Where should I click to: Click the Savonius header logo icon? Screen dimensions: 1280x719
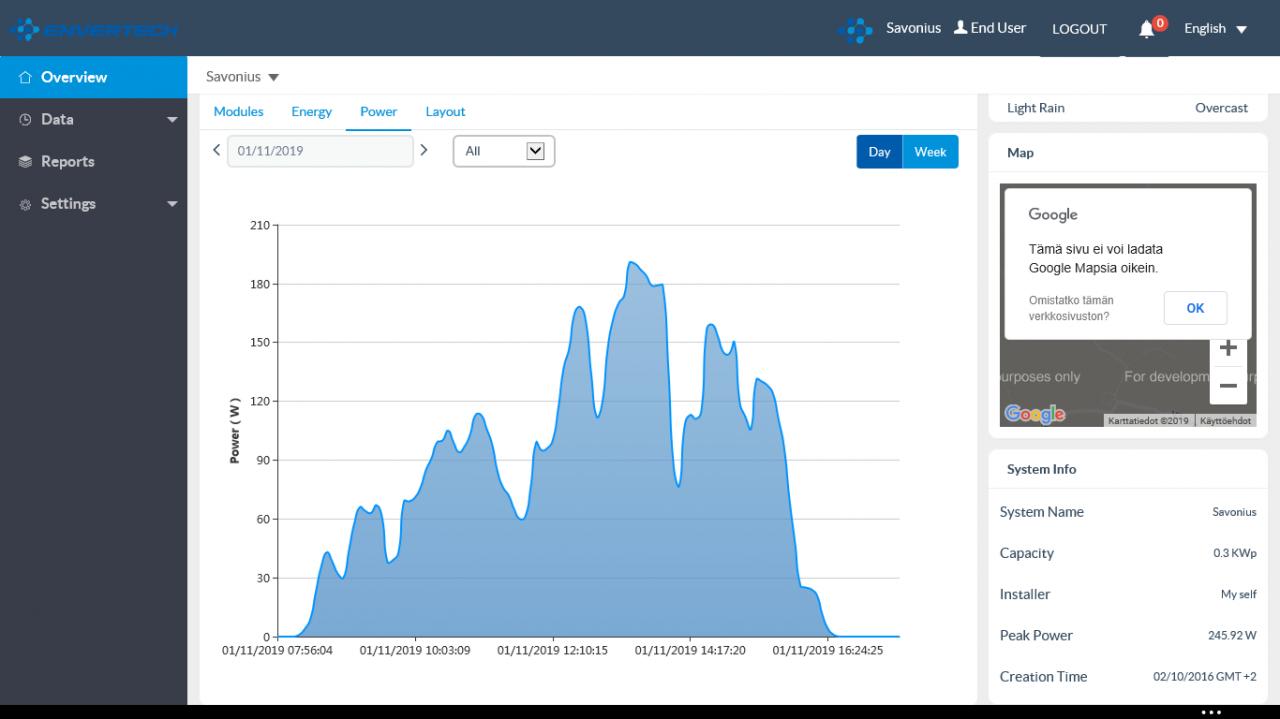pos(855,29)
